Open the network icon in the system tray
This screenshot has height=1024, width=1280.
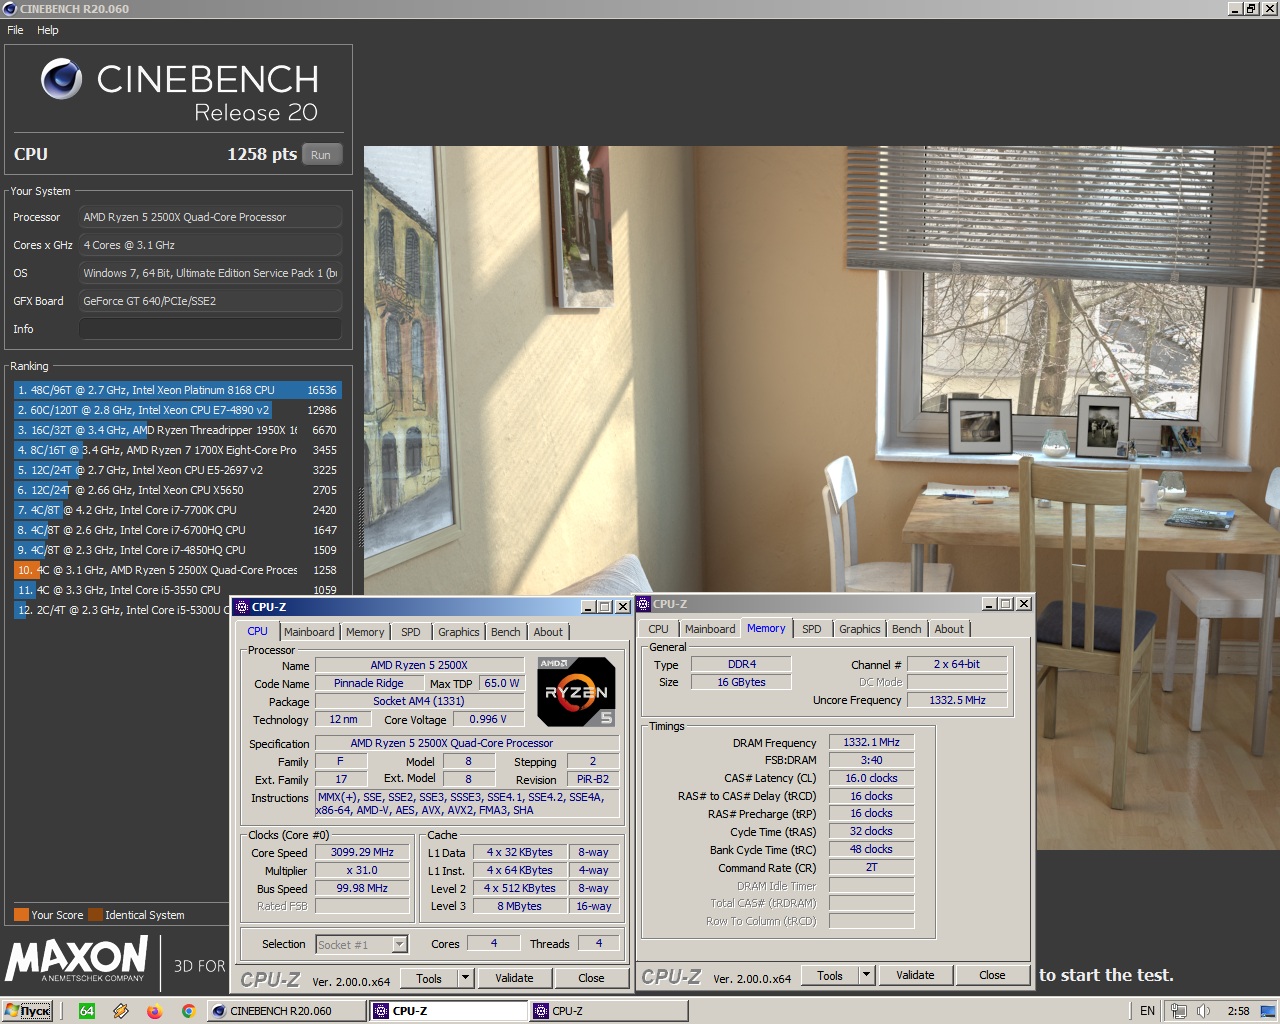tap(1179, 1011)
